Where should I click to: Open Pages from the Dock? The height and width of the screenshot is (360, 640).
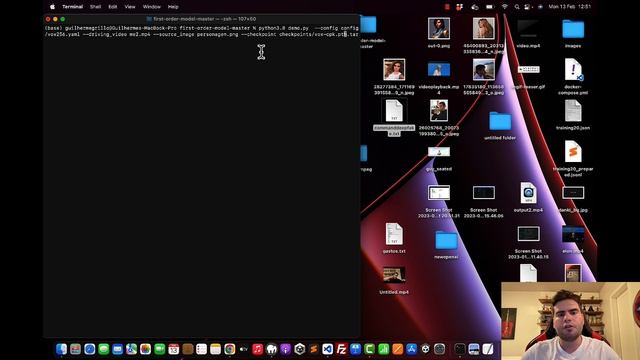[398, 349]
